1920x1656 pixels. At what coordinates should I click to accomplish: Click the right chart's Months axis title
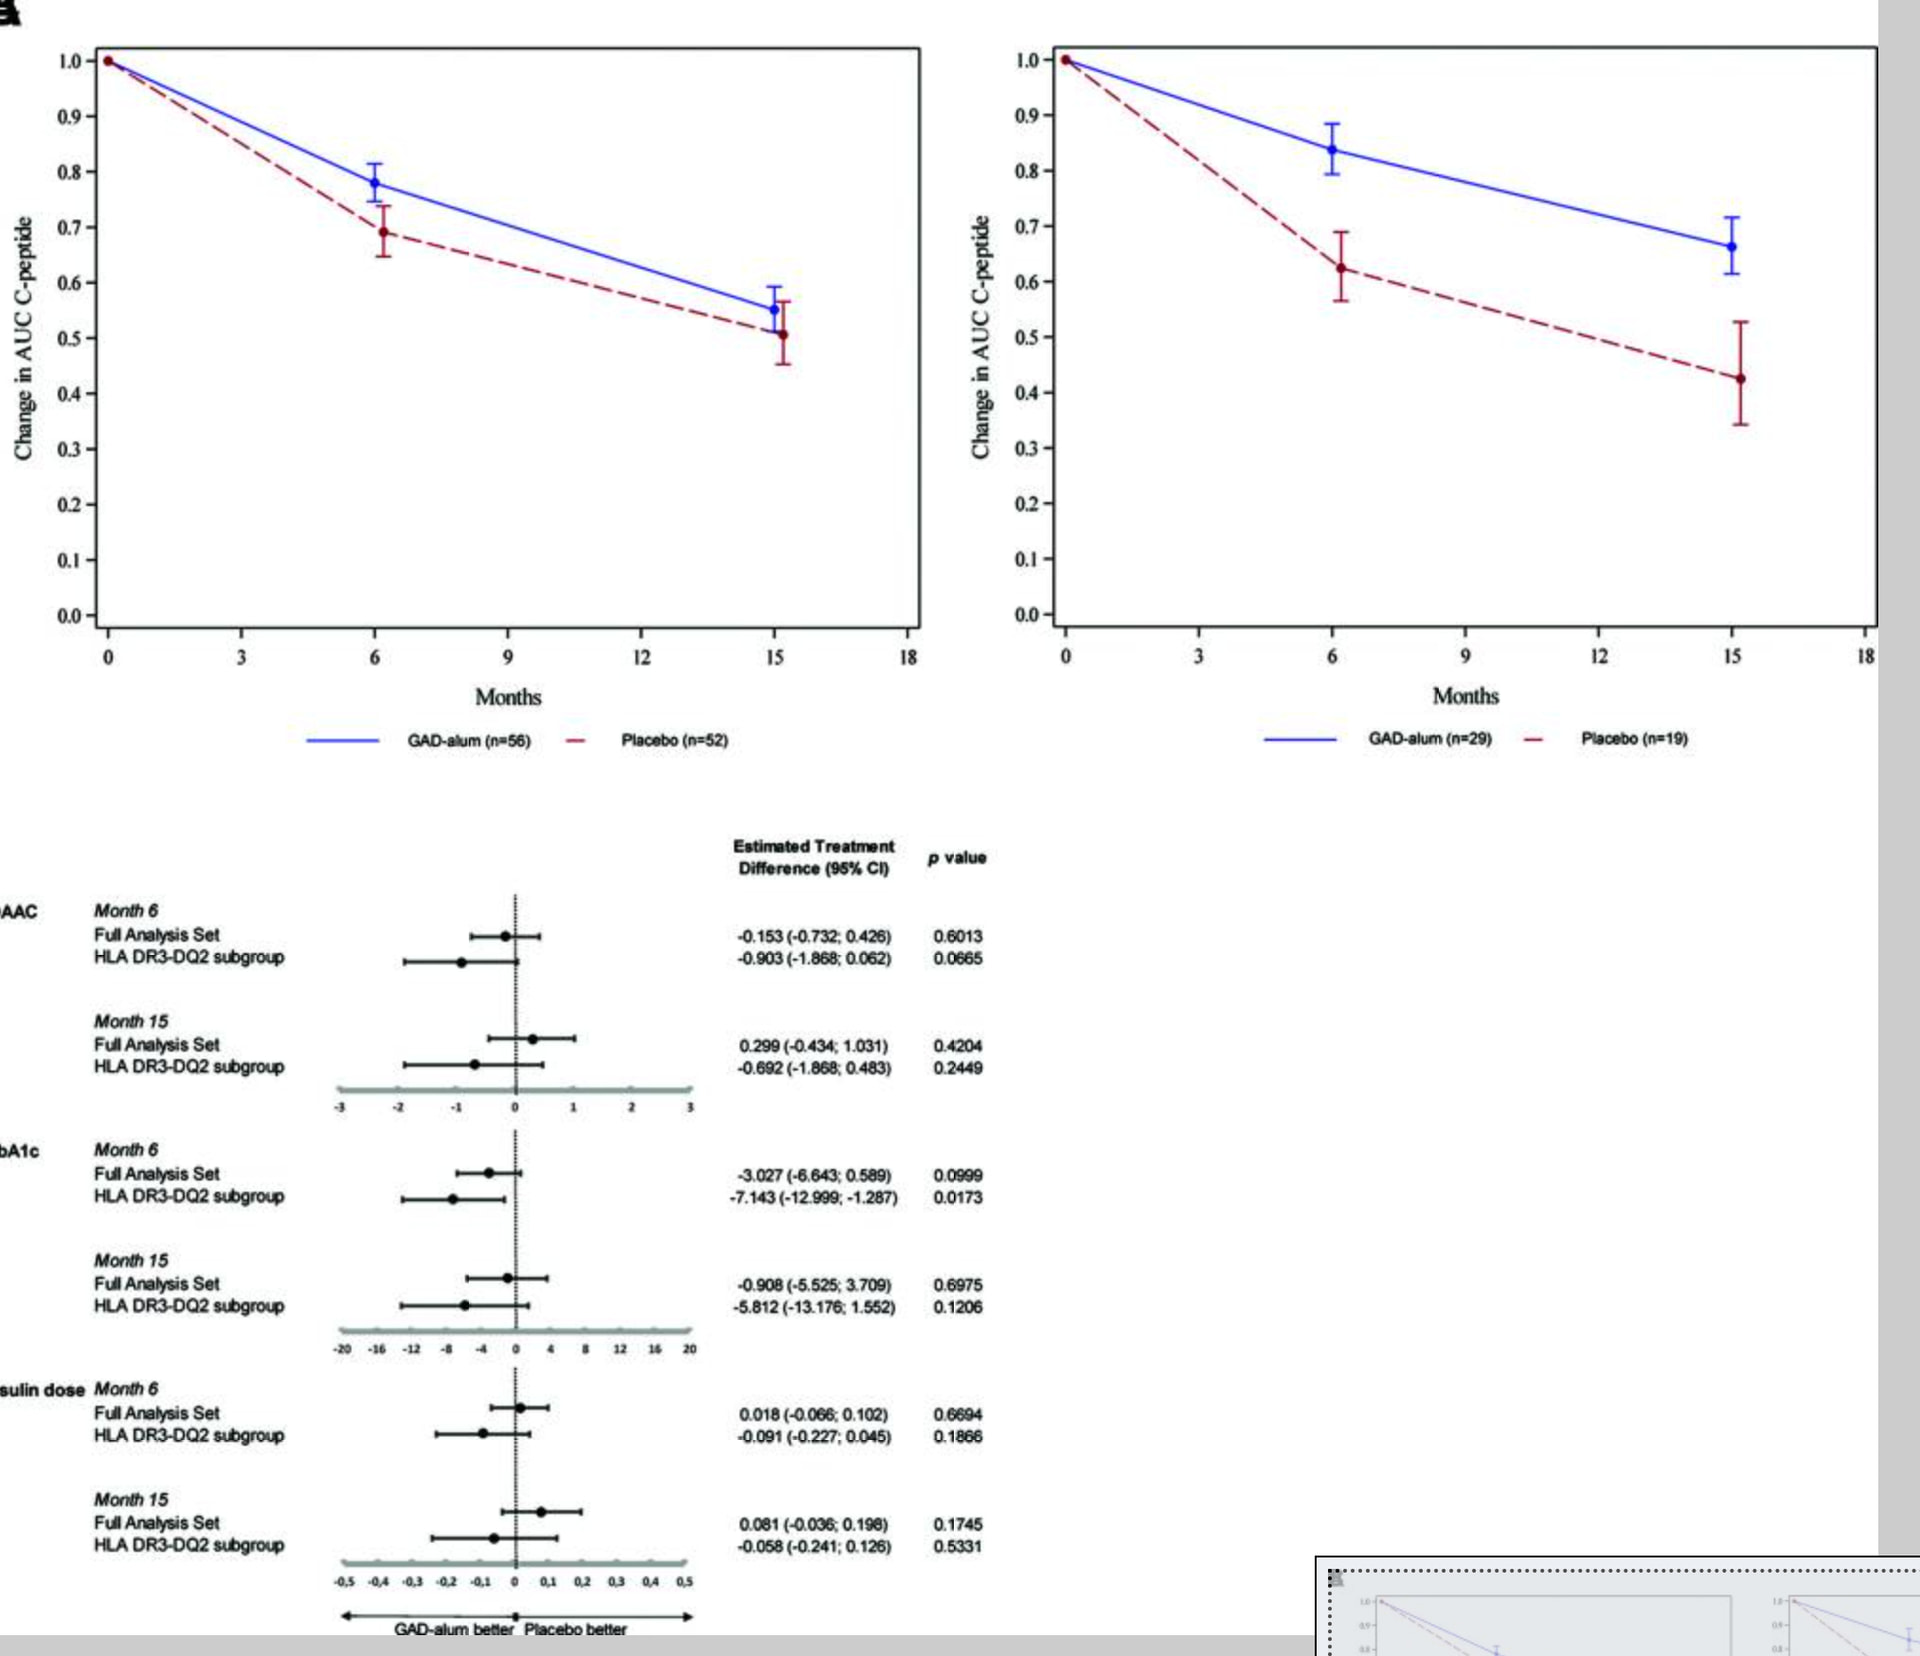(x=1465, y=696)
